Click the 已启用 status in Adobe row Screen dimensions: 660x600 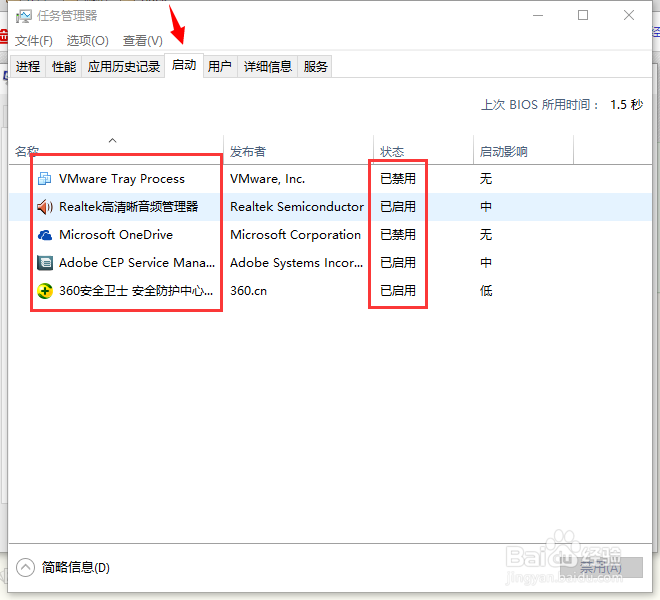tap(398, 263)
